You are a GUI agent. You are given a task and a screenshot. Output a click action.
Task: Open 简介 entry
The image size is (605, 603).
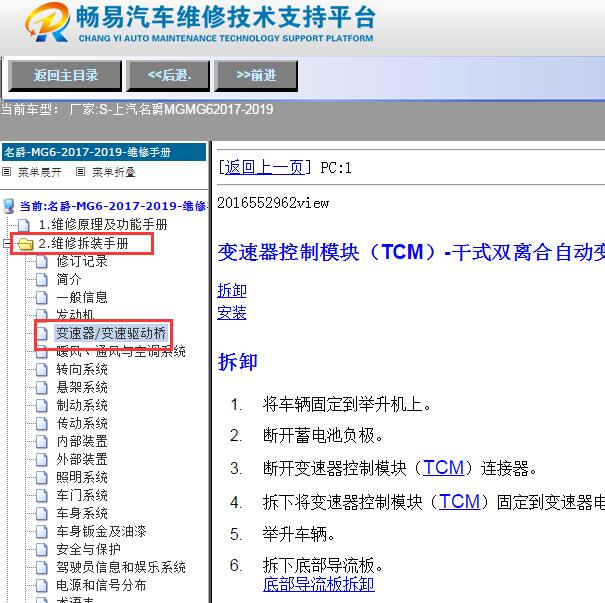point(69,279)
